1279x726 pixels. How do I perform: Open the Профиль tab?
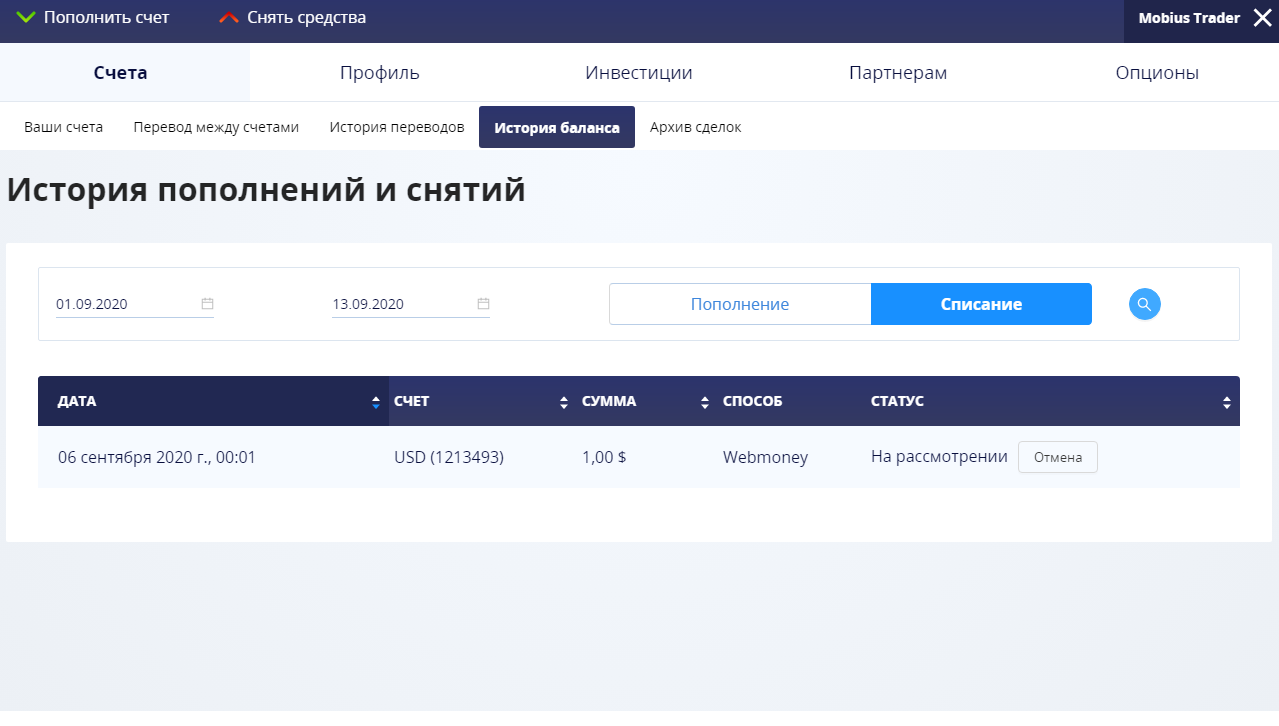pos(379,73)
